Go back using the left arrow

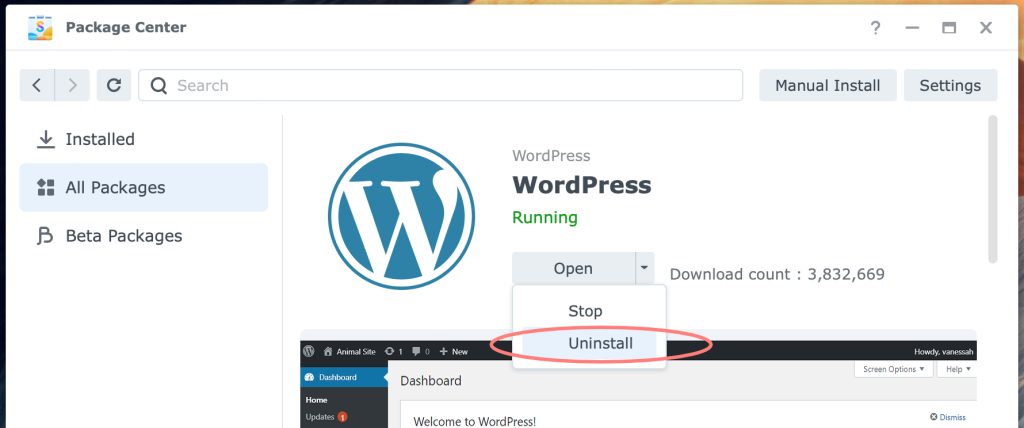(37, 86)
